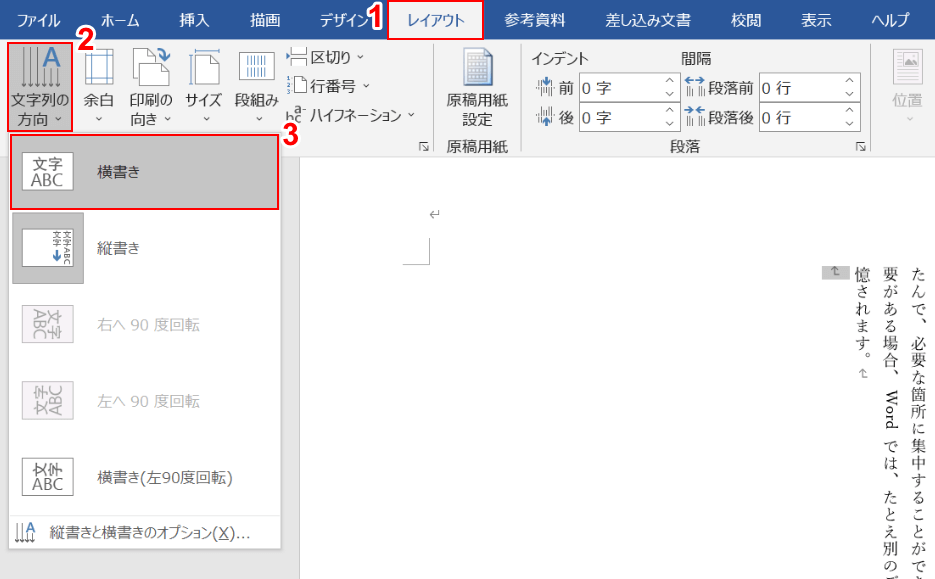Click the indent before icon next to 前
This screenshot has width=935, height=579.
pyautogui.click(x=544, y=88)
